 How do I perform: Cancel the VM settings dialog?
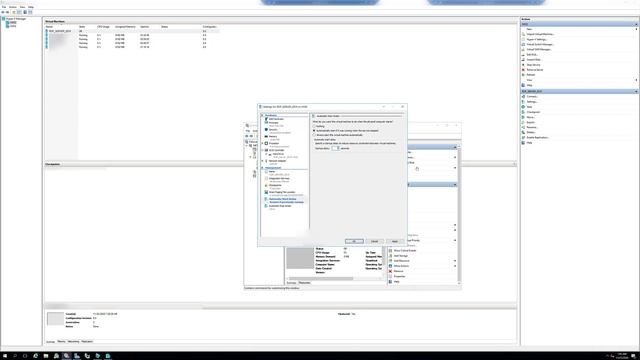point(374,241)
